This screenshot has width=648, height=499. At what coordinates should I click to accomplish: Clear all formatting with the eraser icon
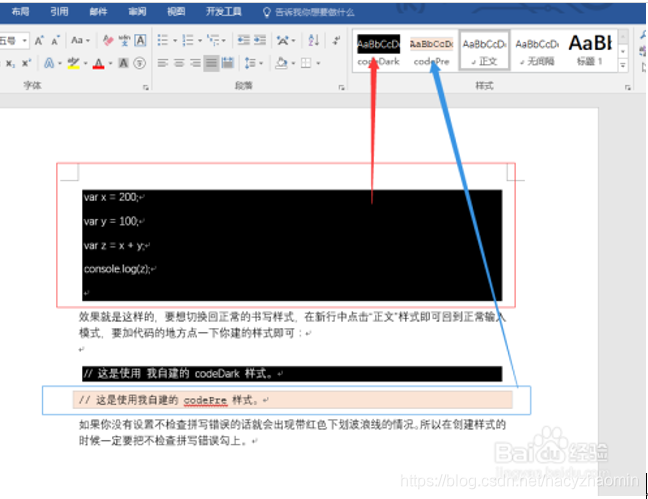[108, 41]
